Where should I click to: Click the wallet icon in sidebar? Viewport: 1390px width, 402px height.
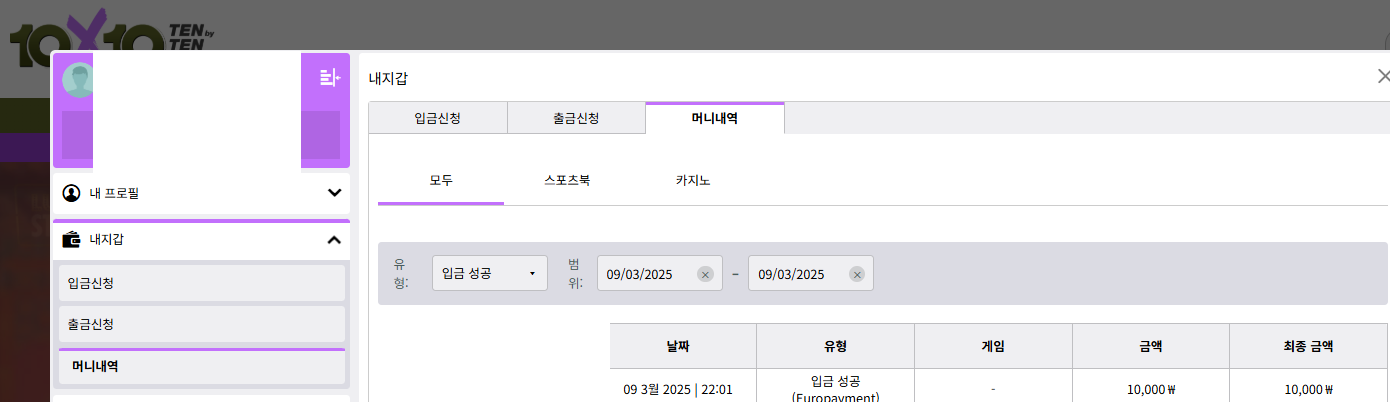pos(71,240)
